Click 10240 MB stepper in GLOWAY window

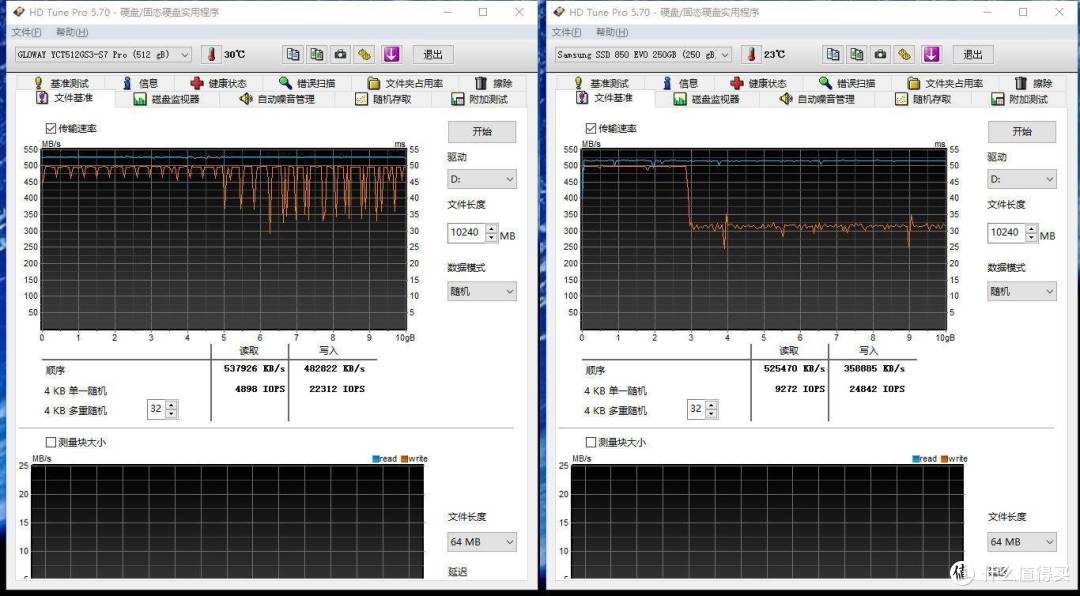click(x=491, y=233)
